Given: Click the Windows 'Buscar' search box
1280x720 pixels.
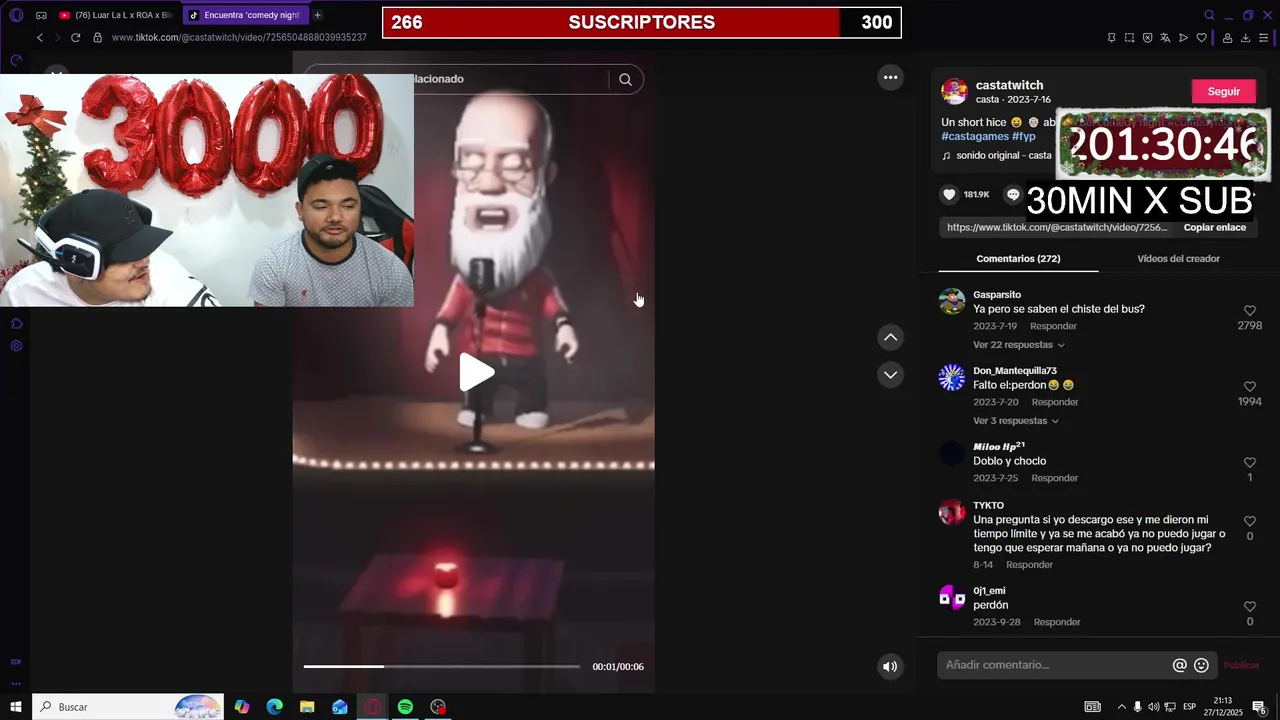Looking at the screenshot, I should tap(129, 707).
